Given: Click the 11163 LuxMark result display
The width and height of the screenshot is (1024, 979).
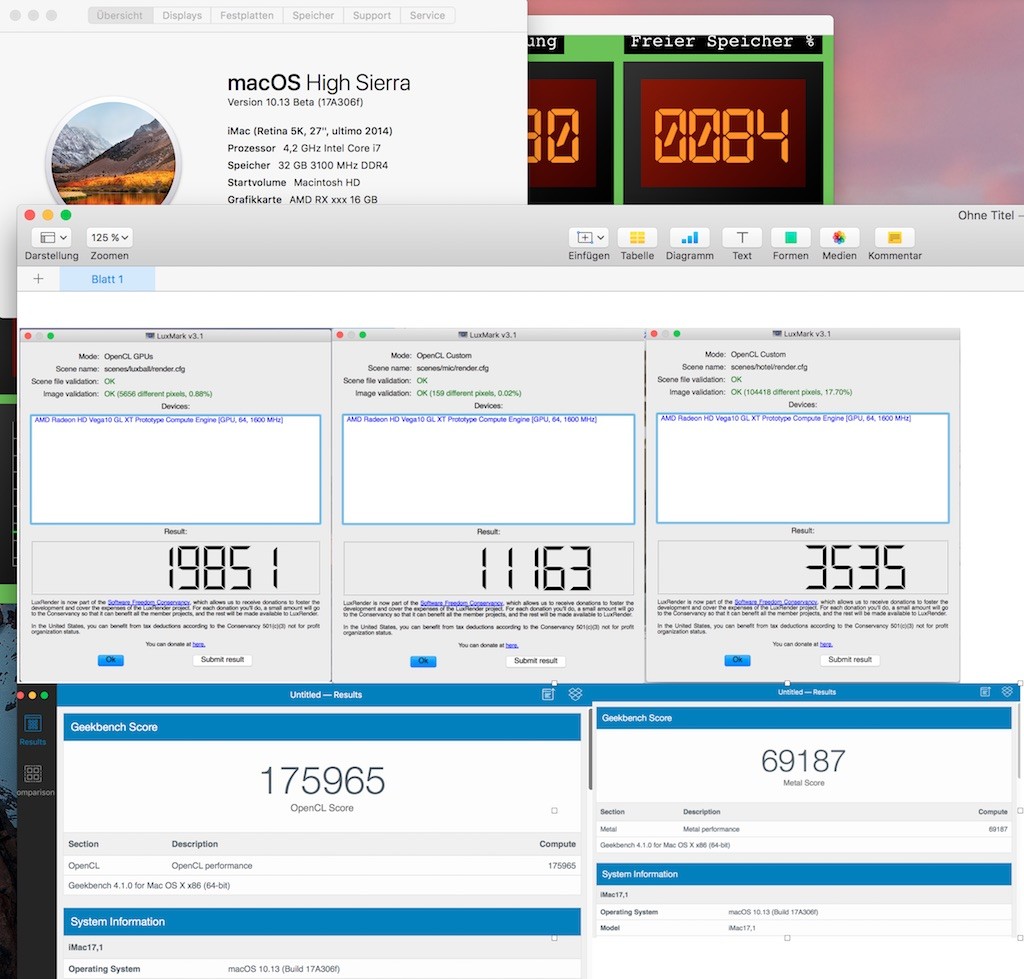Looking at the screenshot, I should click(488, 567).
